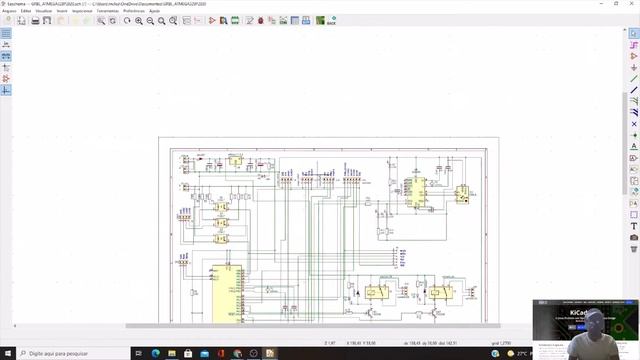The height and width of the screenshot is (360, 640).
Task: Click the Back-annotate from PCB icon
Action: click(332, 20)
